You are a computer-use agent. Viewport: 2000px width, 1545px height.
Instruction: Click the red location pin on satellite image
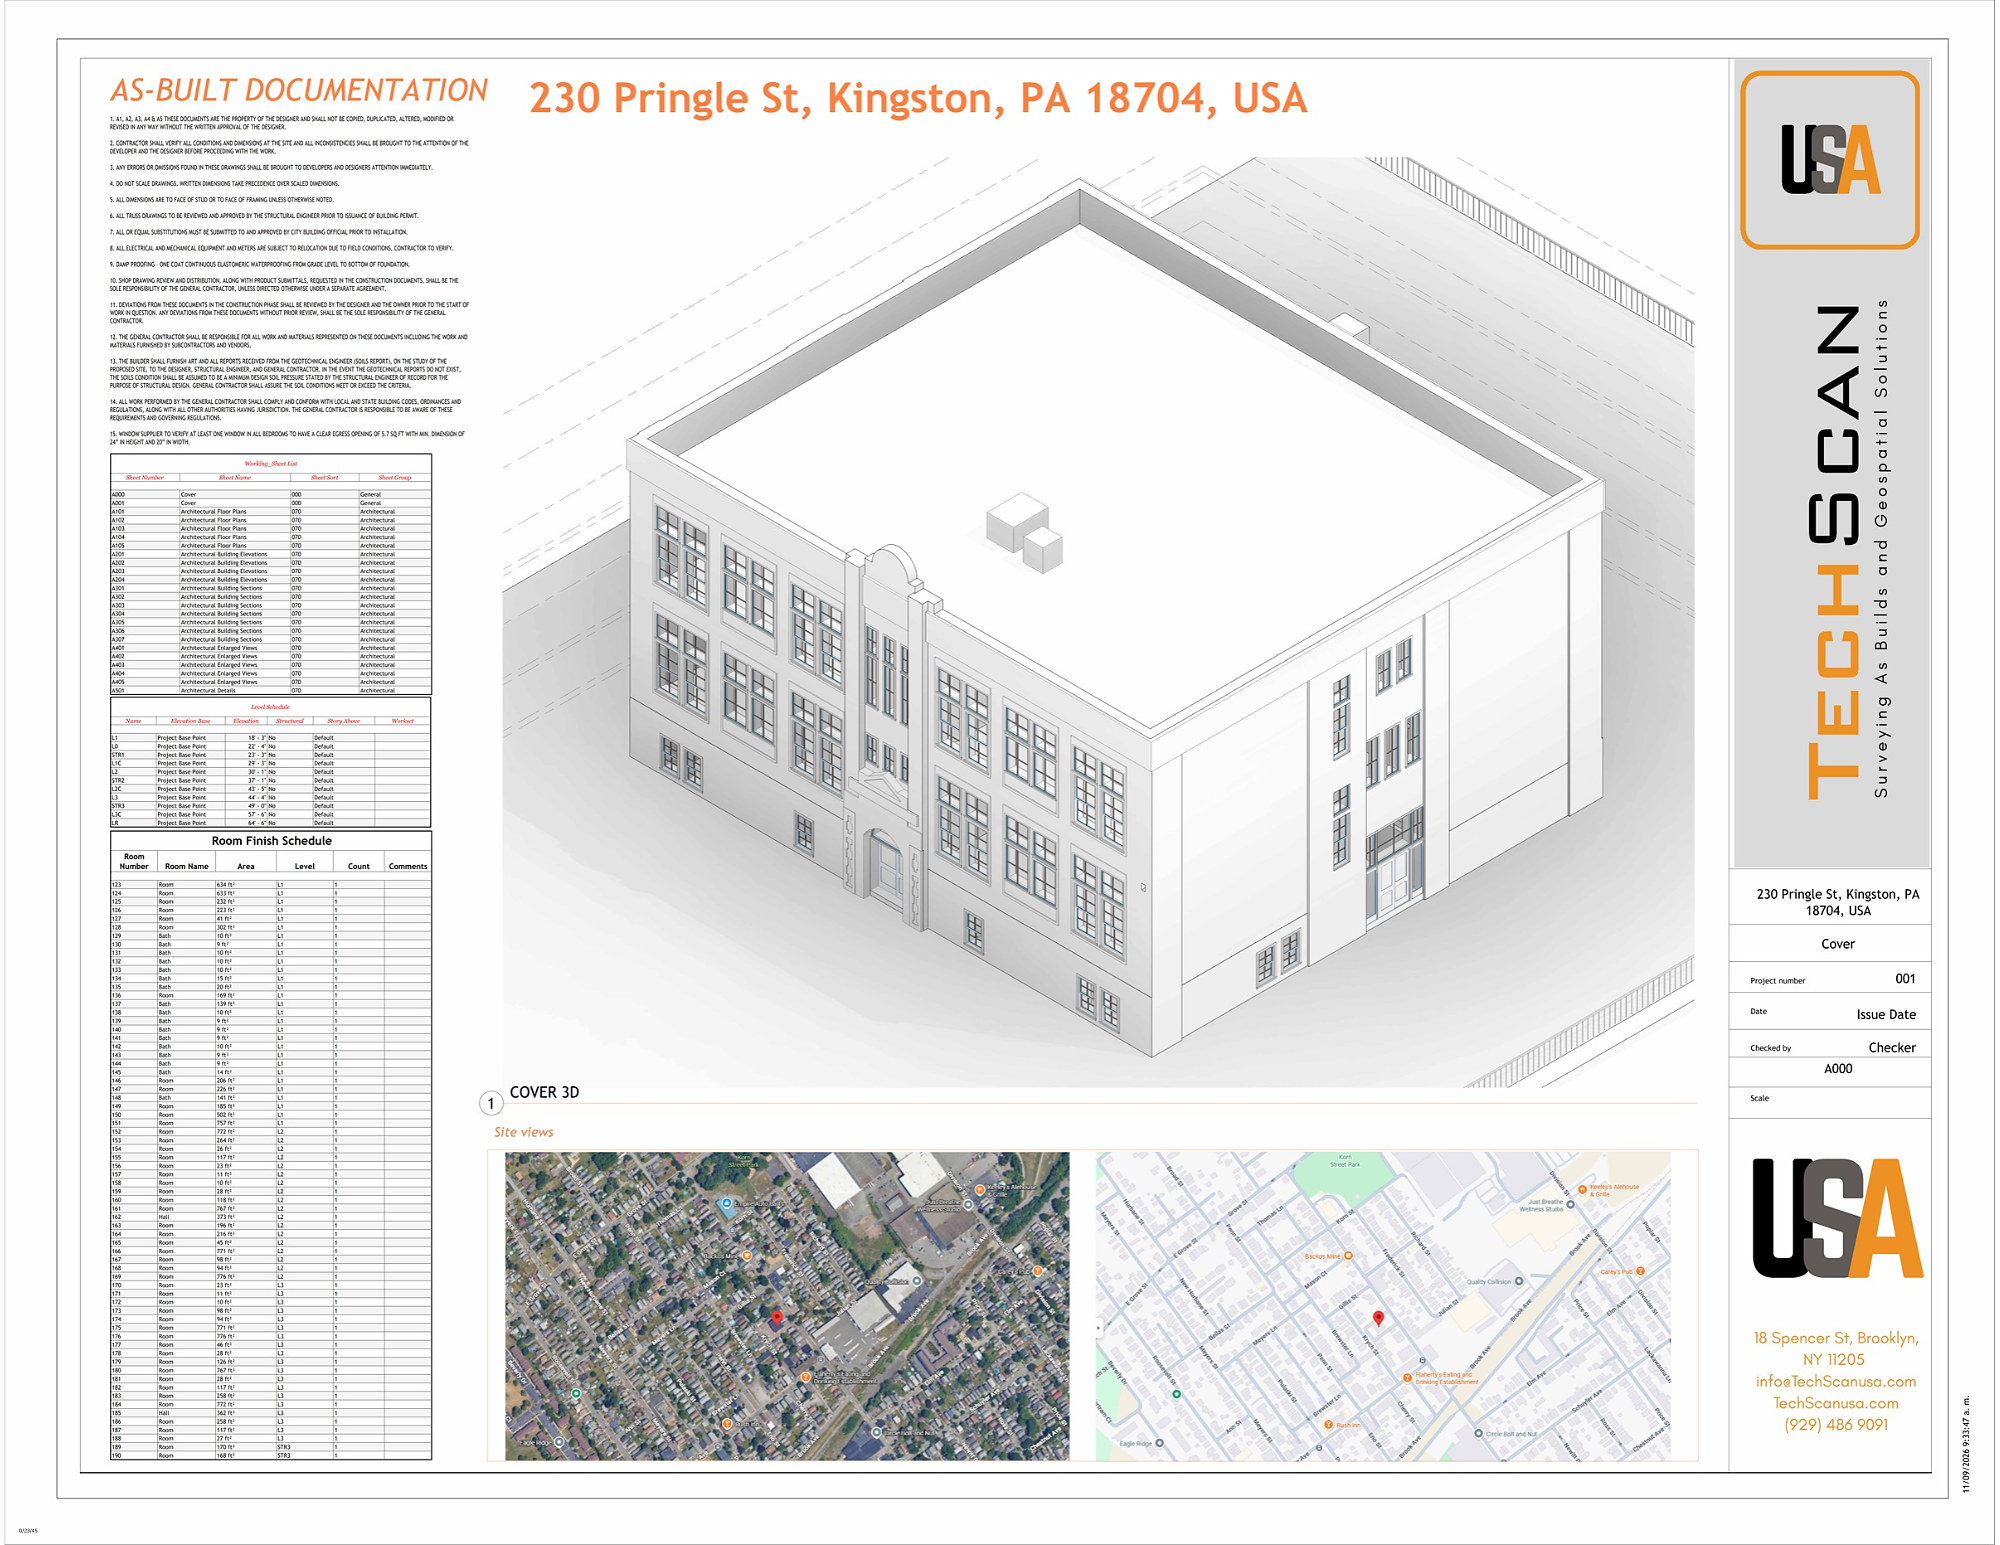coord(777,1318)
